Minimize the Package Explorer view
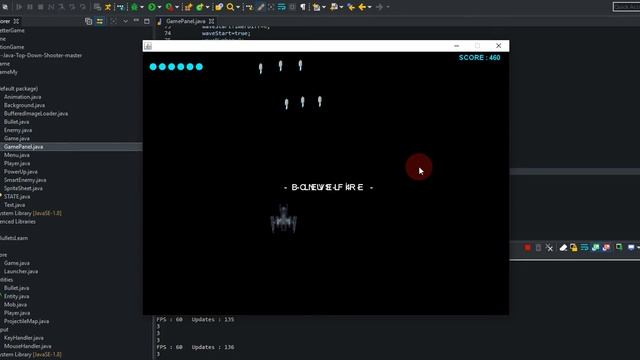 point(136,20)
